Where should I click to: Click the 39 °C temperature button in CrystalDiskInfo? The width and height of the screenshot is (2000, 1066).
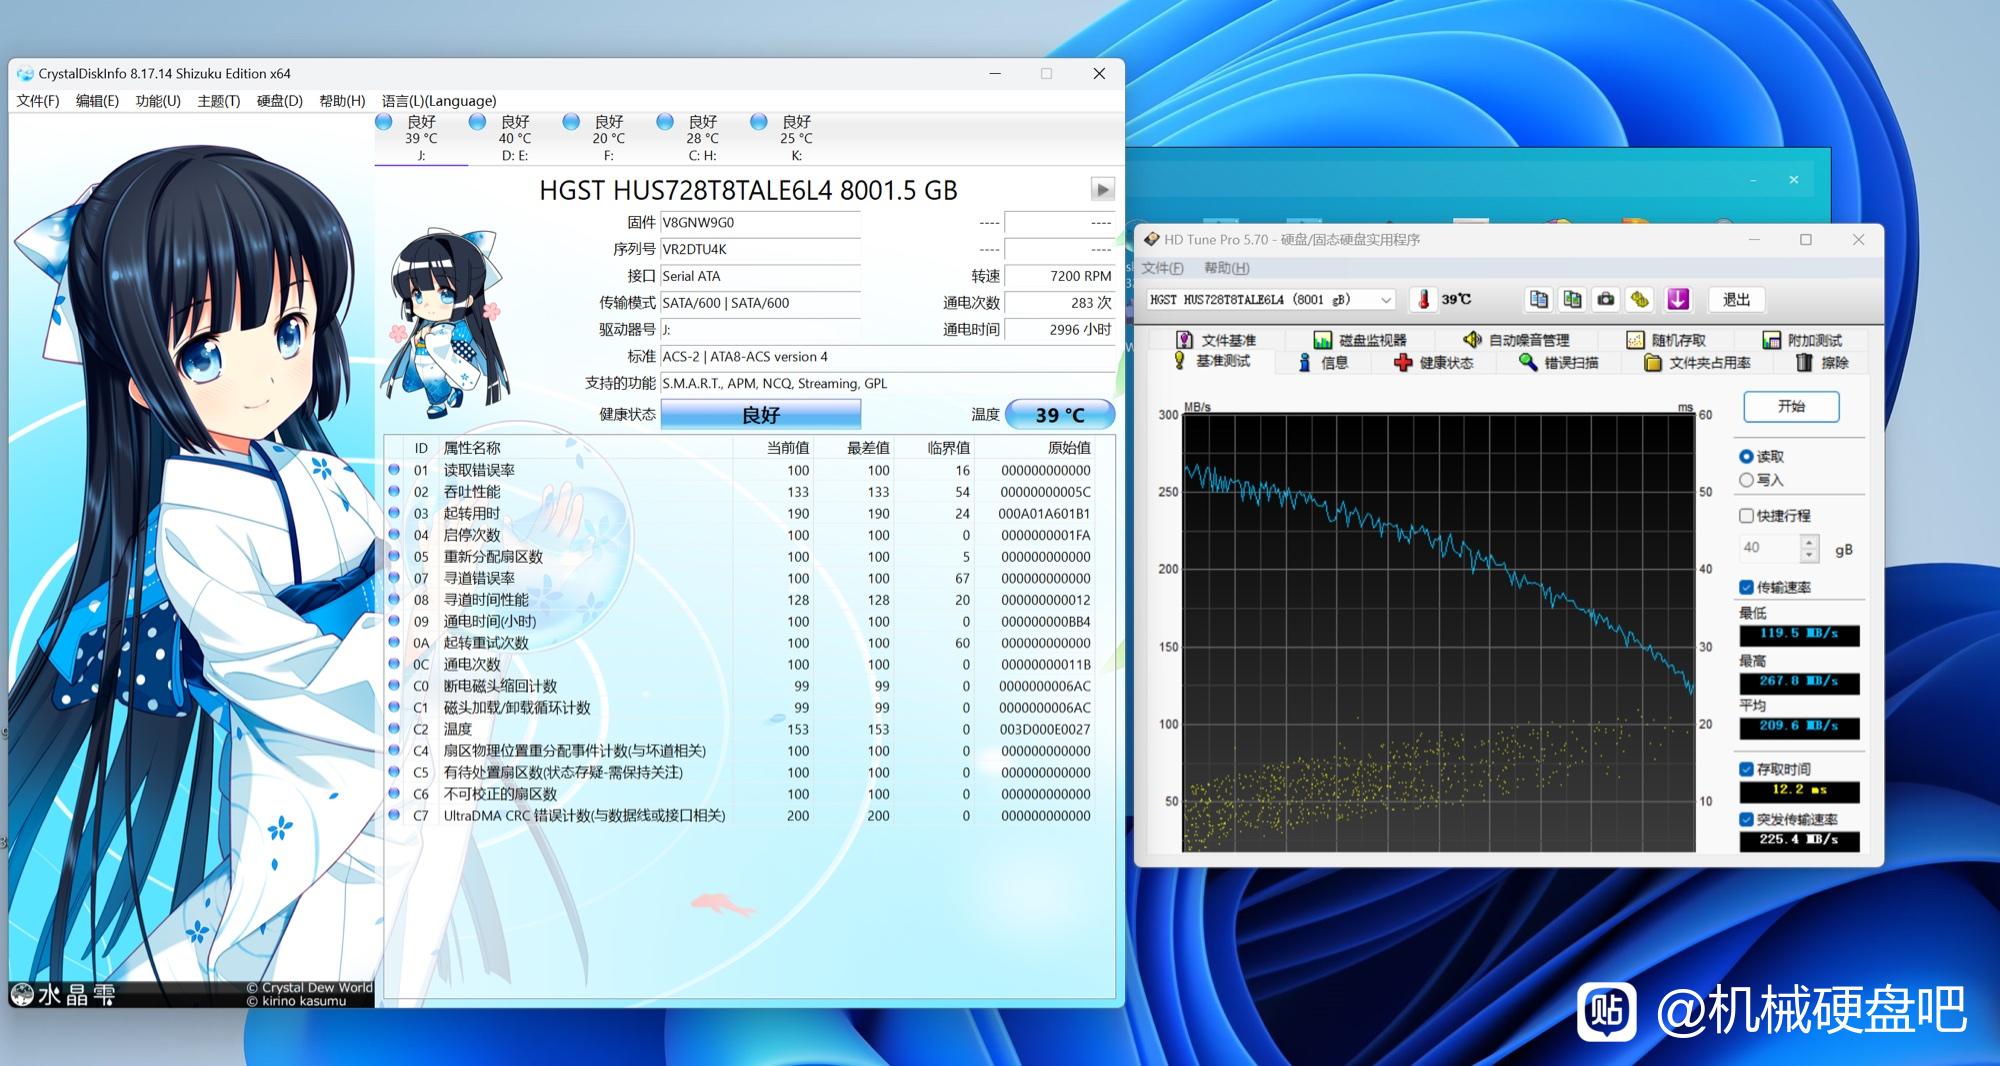[1059, 414]
